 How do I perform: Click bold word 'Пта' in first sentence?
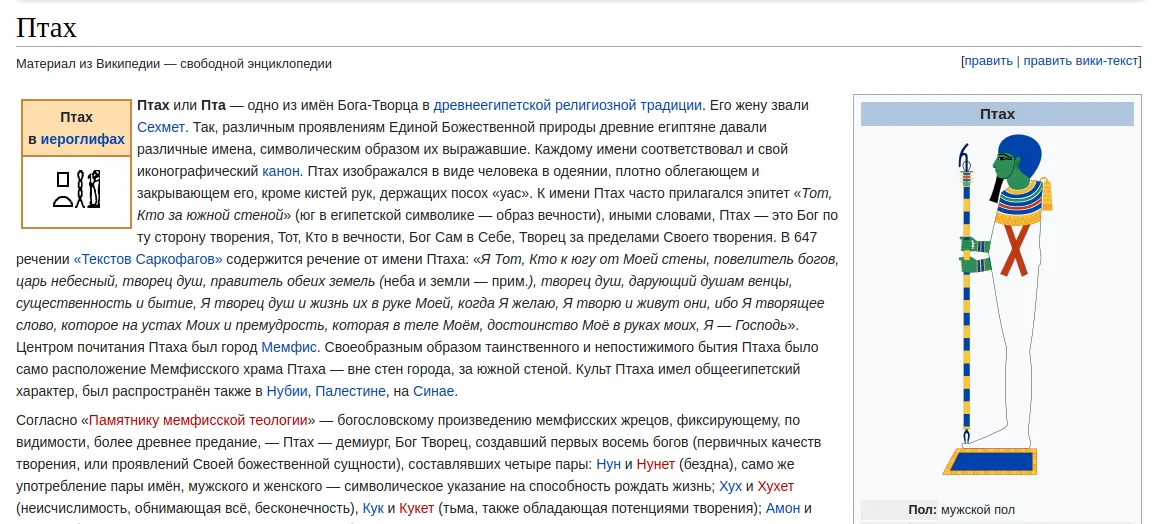(x=214, y=105)
